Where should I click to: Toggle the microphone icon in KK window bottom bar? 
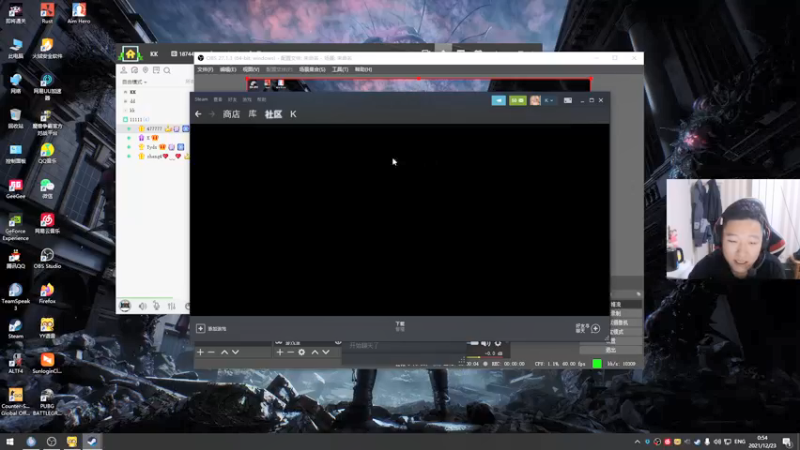click(156, 306)
